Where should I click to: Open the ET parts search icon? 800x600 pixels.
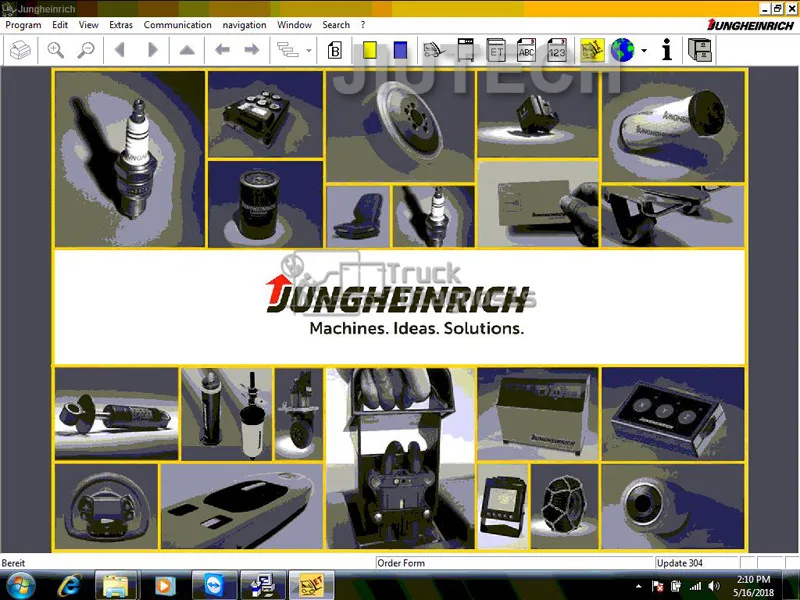[x=496, y=50]
